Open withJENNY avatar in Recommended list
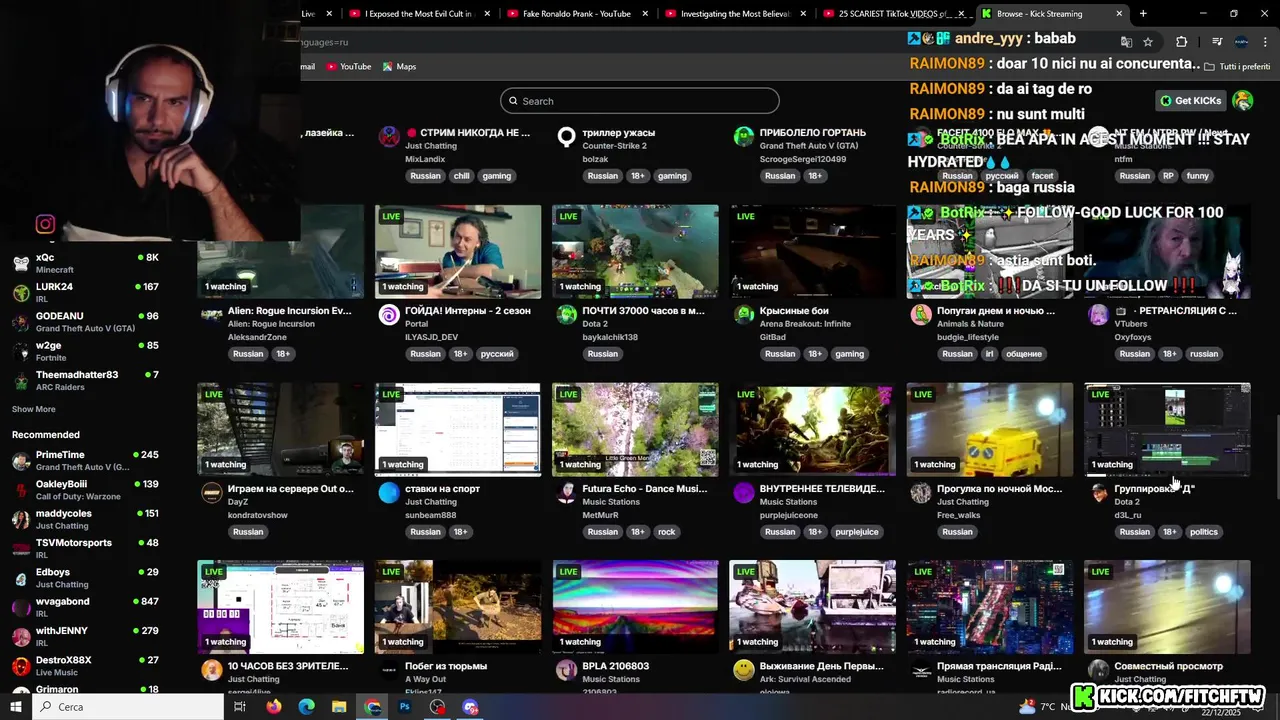1280x720 pixels. pos(21,636)
